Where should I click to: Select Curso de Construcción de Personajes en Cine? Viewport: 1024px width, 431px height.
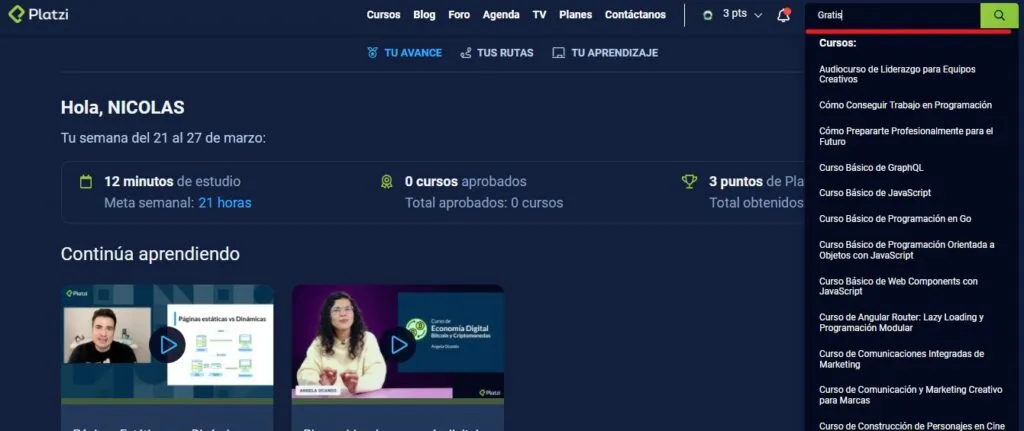pos(912,426)
